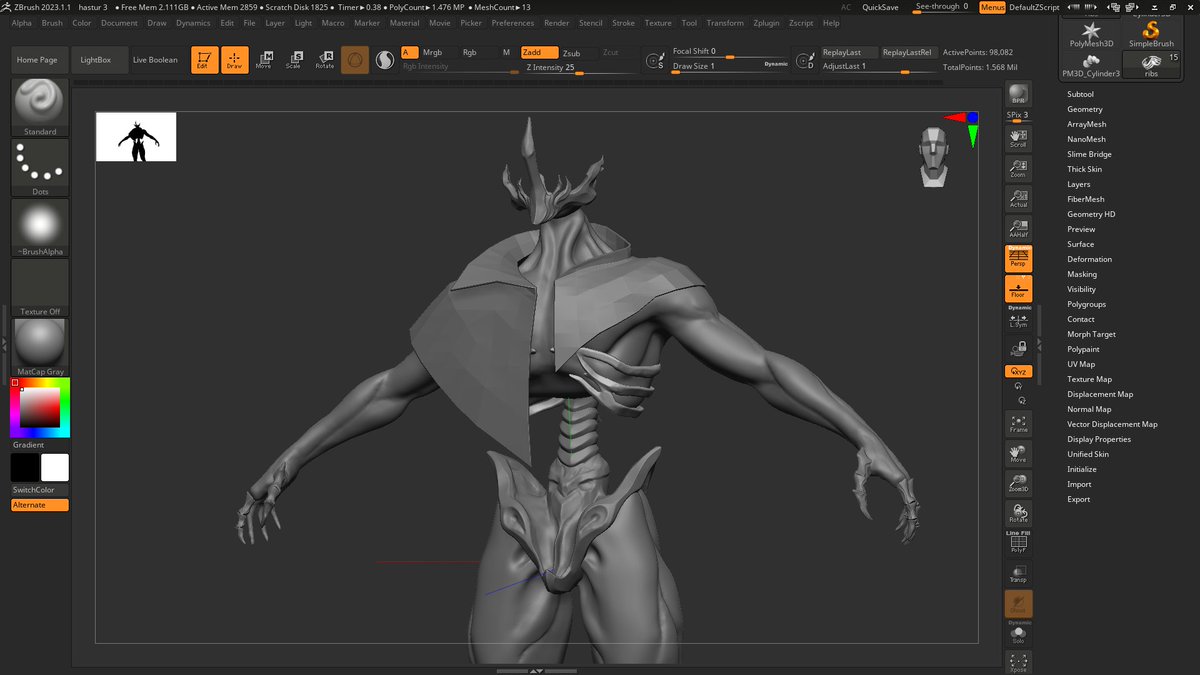Expand the Subtool palette section

(x=1080, y=94)
